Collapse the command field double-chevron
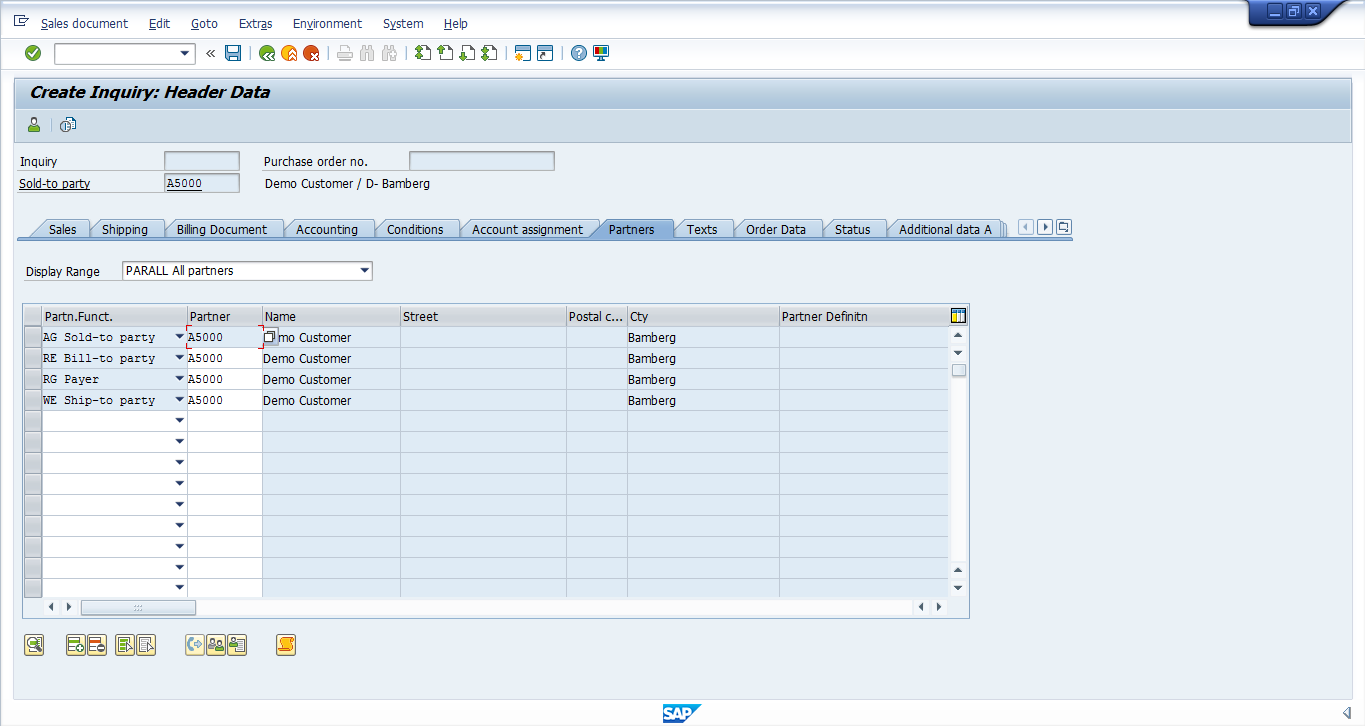Screen dimensions: 1365x726 211,53
